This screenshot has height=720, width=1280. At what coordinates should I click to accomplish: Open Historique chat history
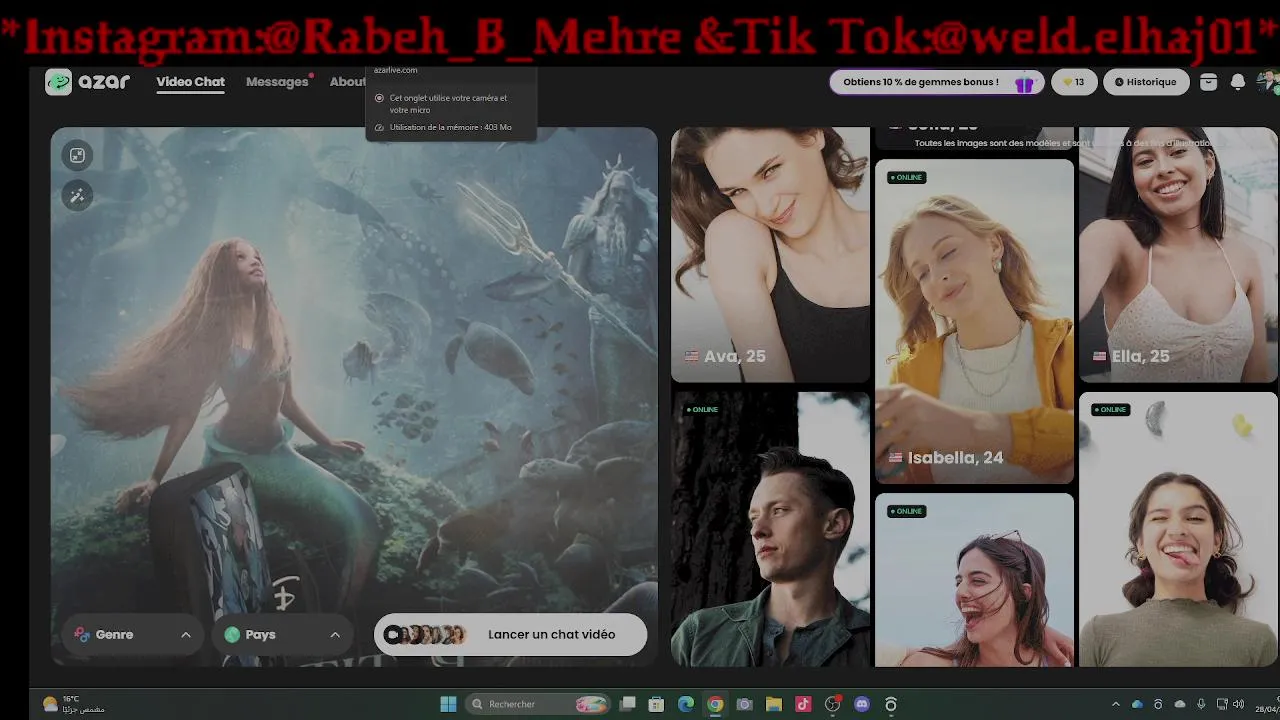1146,82
